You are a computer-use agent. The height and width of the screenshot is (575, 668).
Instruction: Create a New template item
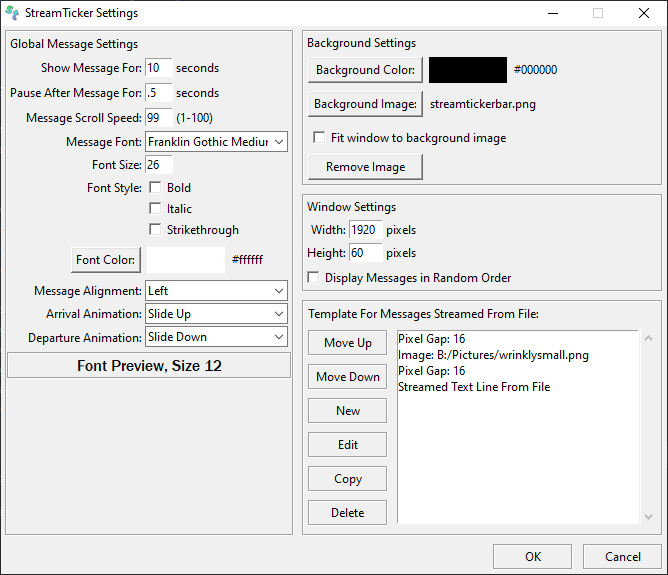point(348,411)
